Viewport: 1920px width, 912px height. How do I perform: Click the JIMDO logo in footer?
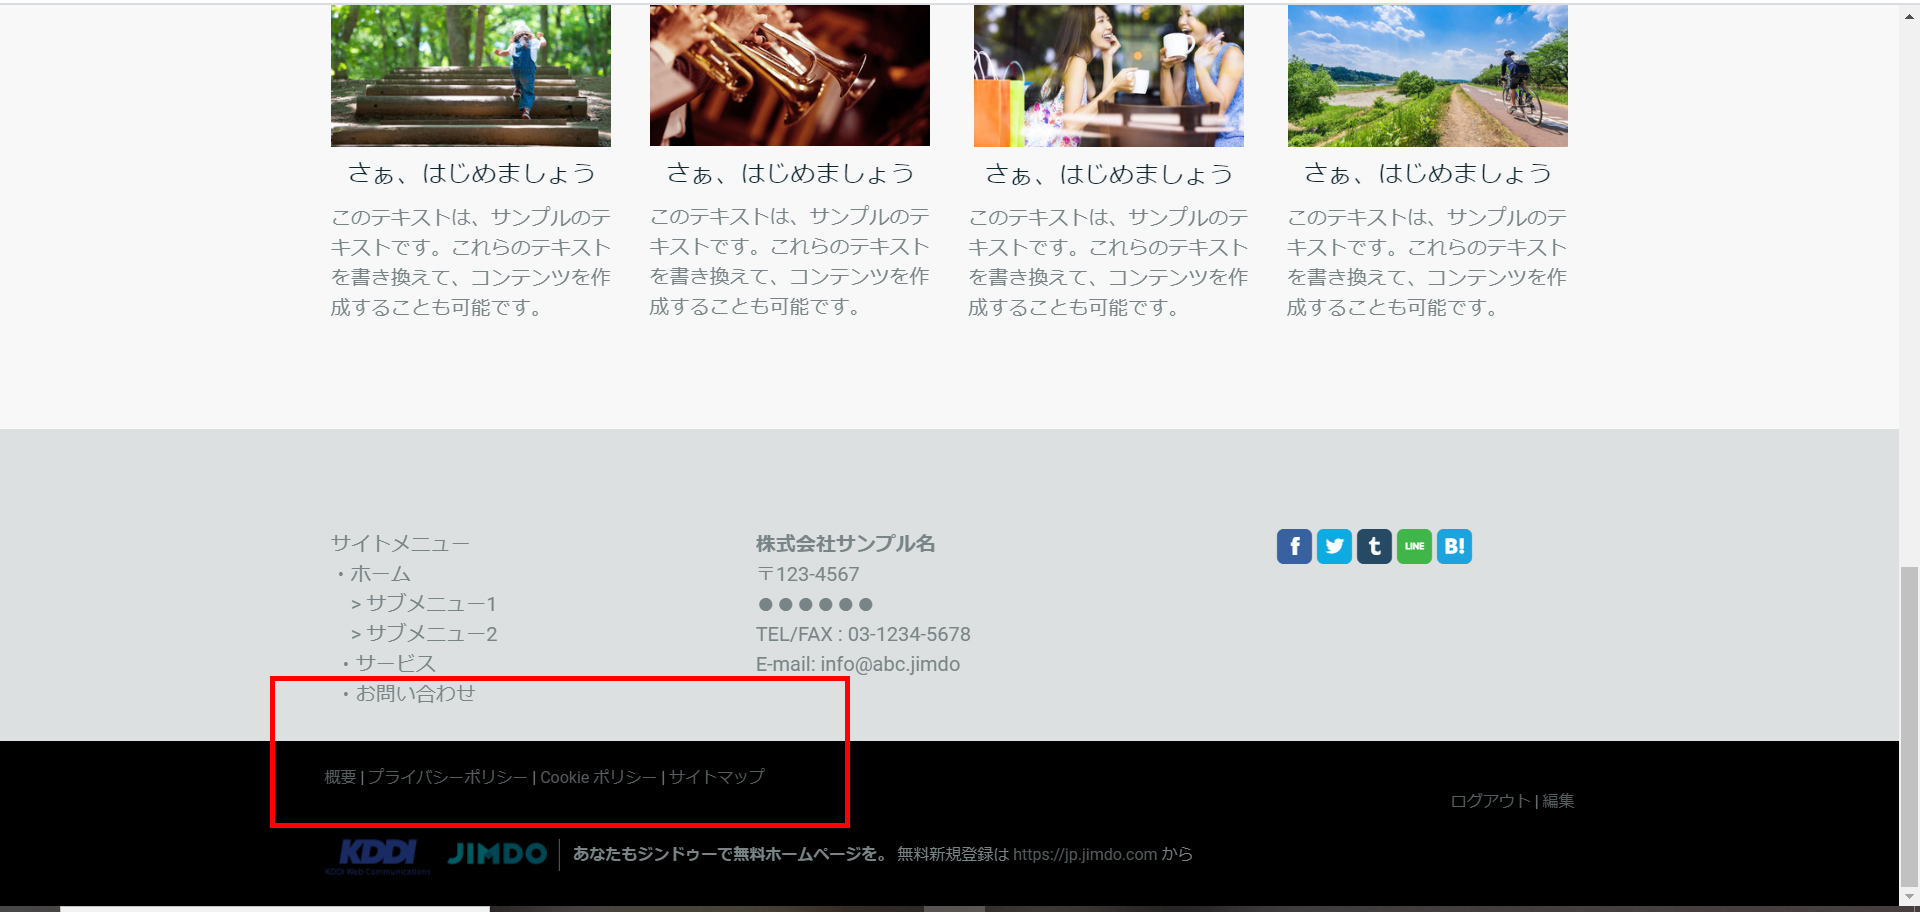[x=497, y=854]
